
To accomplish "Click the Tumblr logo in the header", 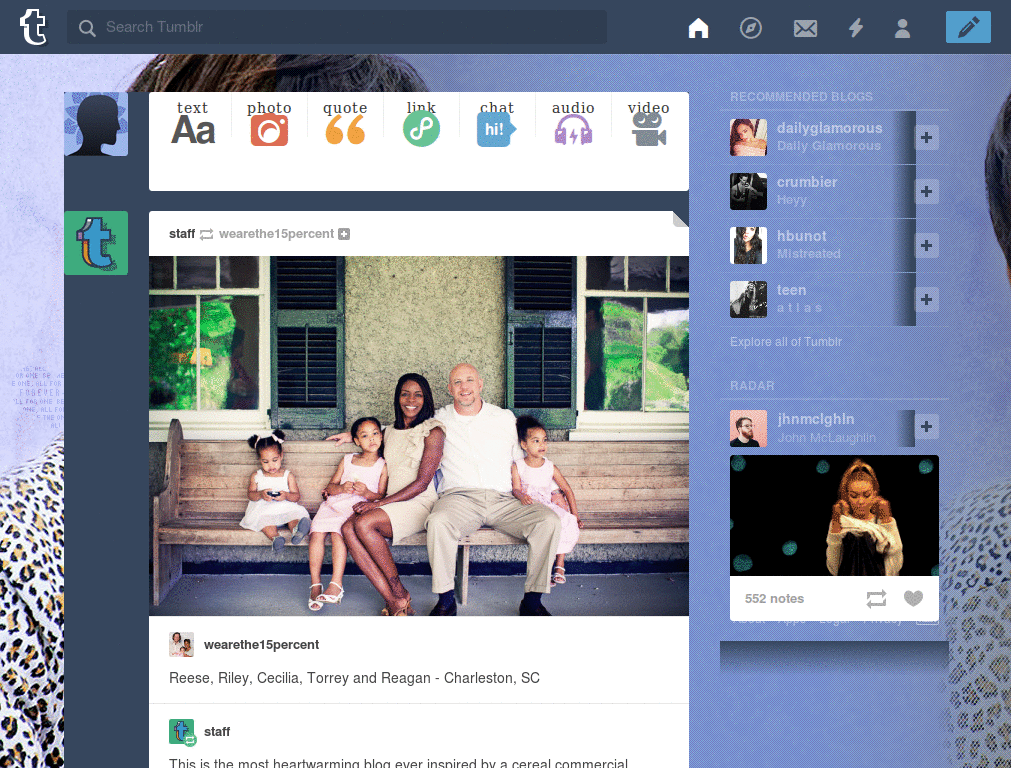I will pyautogui.click(x=33, y=27).
